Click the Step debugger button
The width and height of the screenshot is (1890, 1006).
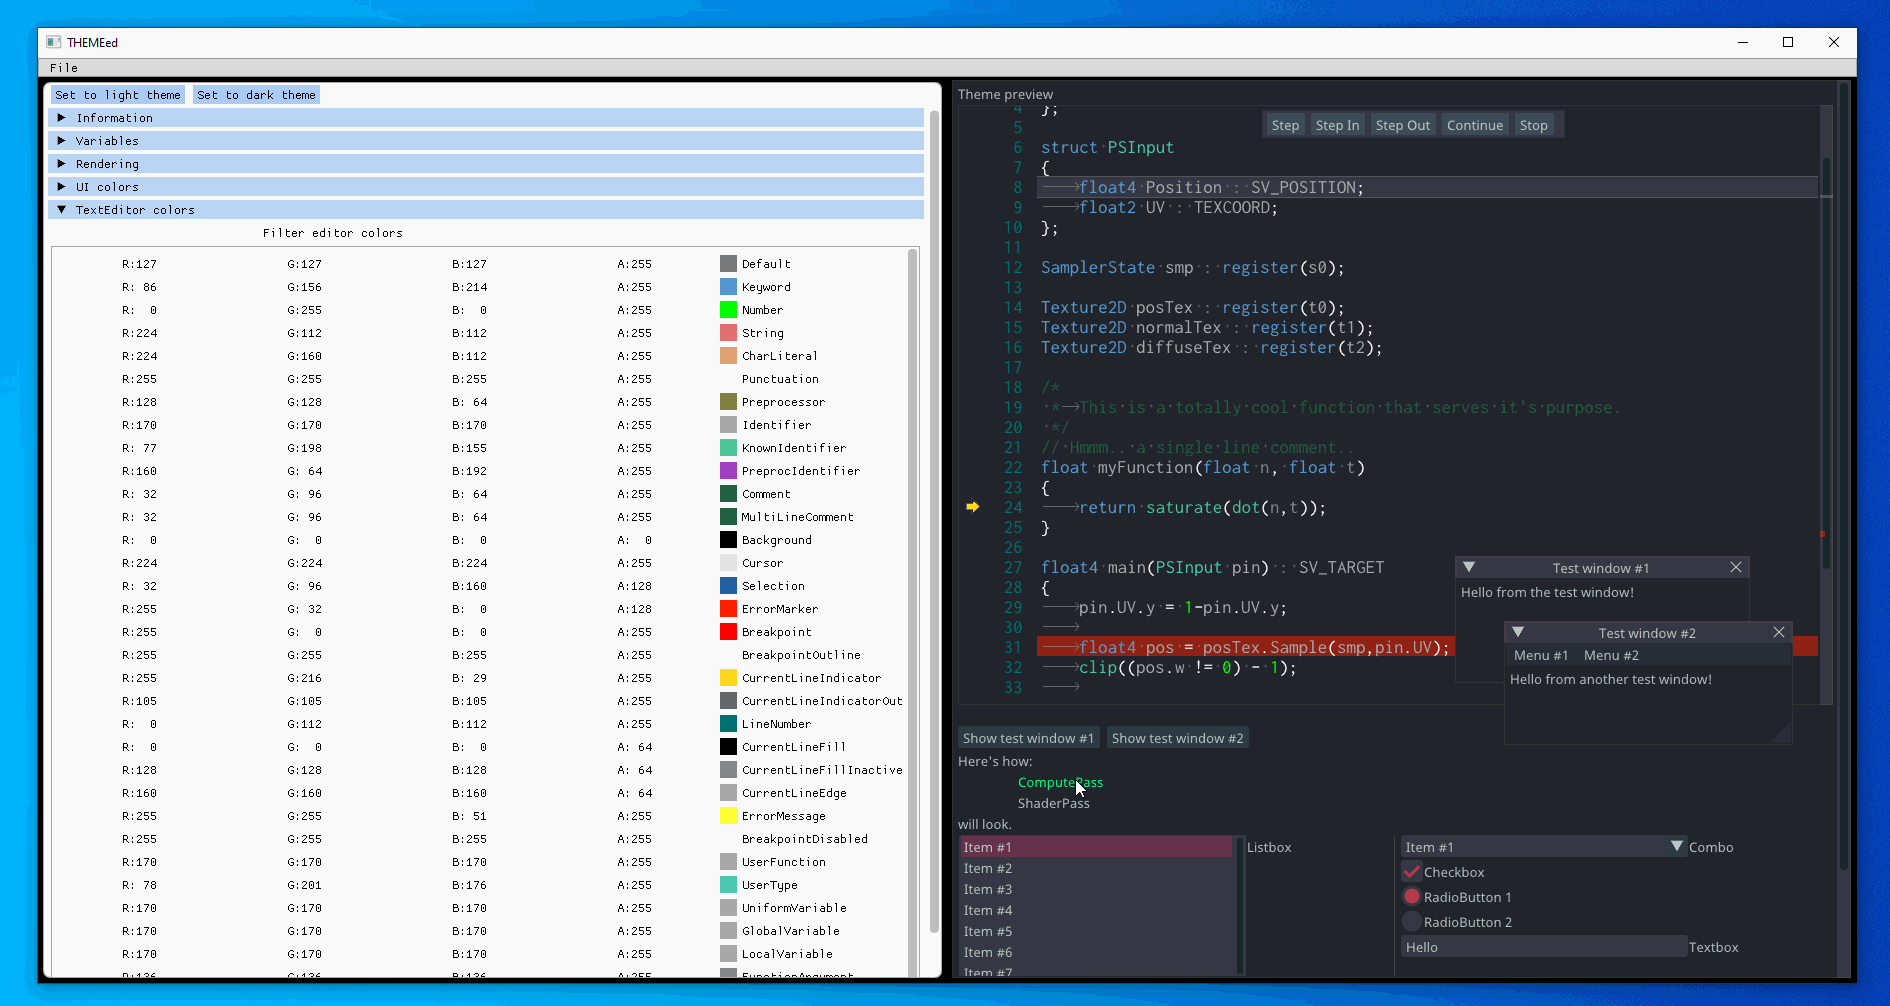pyautogui.click(x=1285, y=125)
